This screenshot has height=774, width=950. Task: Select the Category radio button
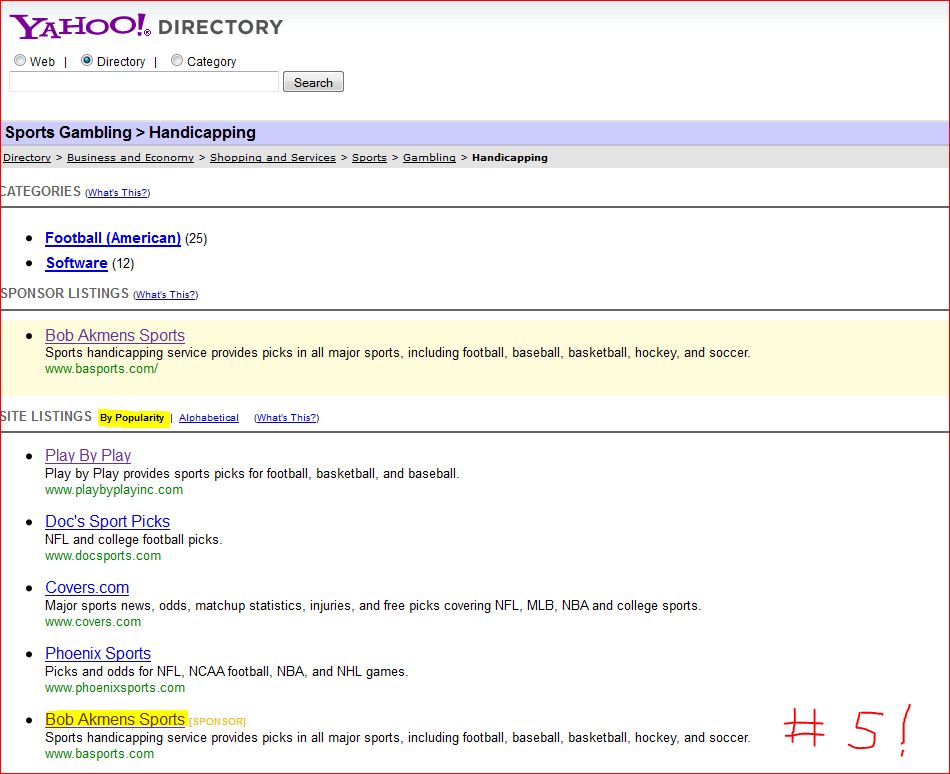coord(177,61)
